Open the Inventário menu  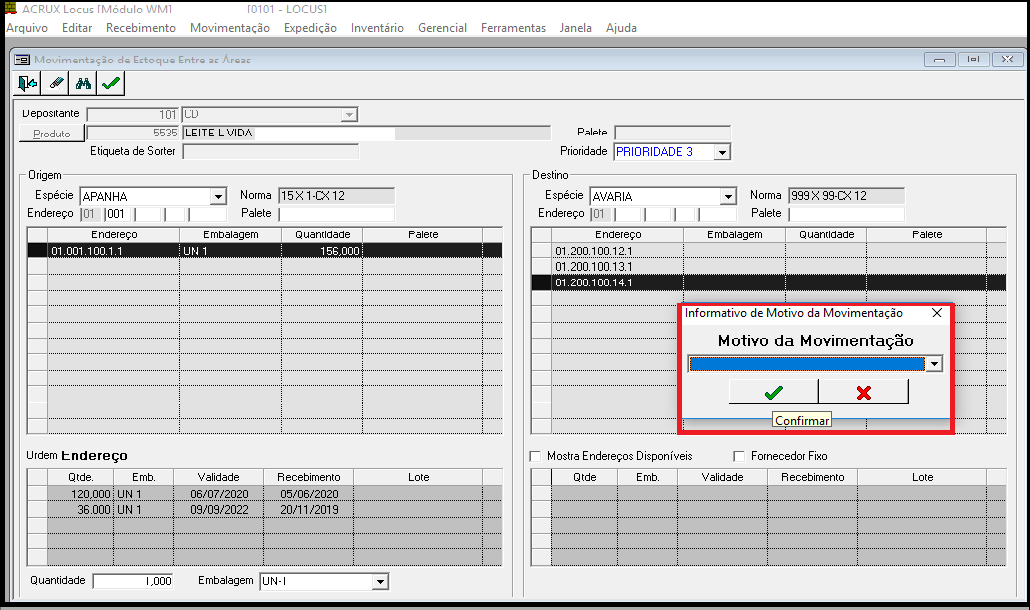click(x=377, y=28)
